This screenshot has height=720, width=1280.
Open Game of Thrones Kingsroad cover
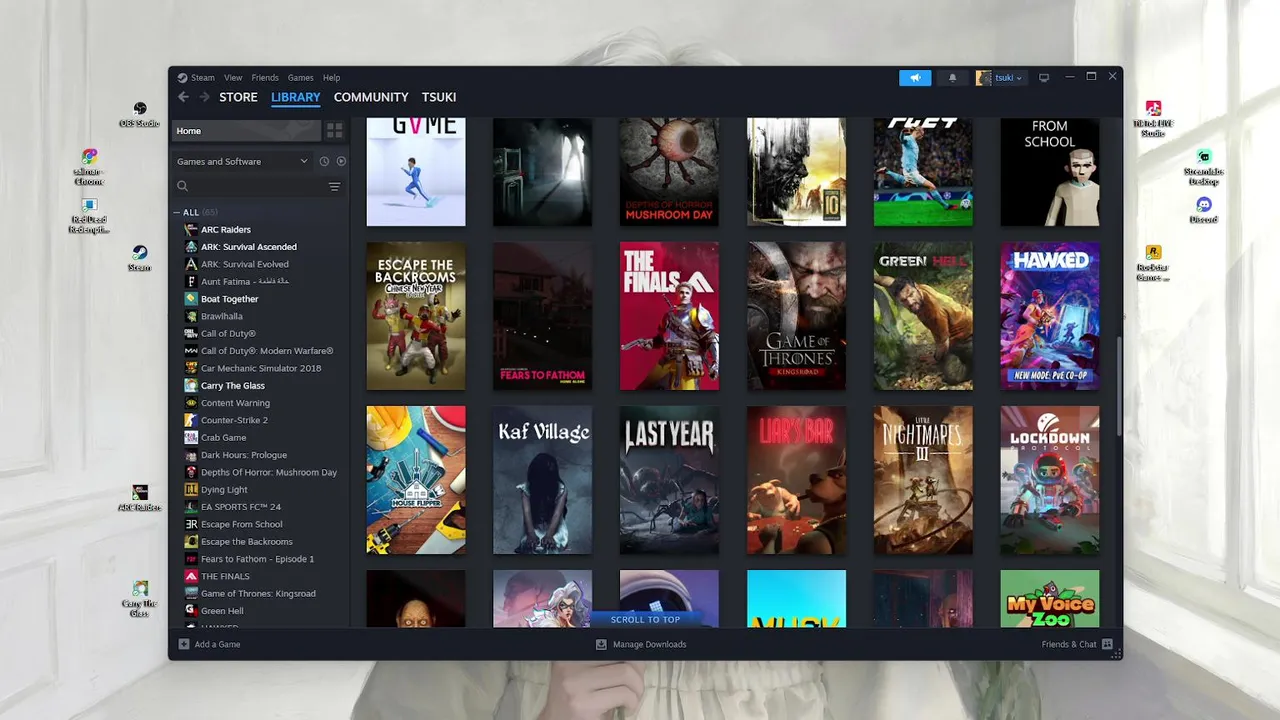(x=796, y=316)
